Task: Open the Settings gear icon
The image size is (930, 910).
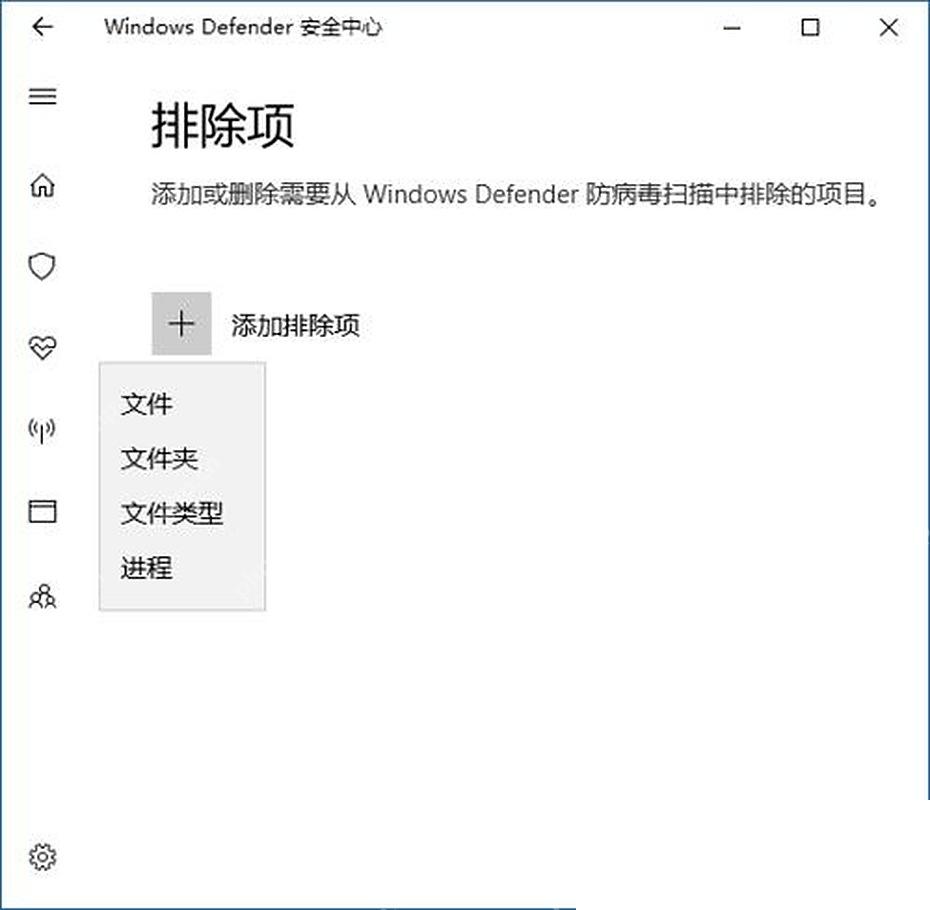Action: (43, 857)
